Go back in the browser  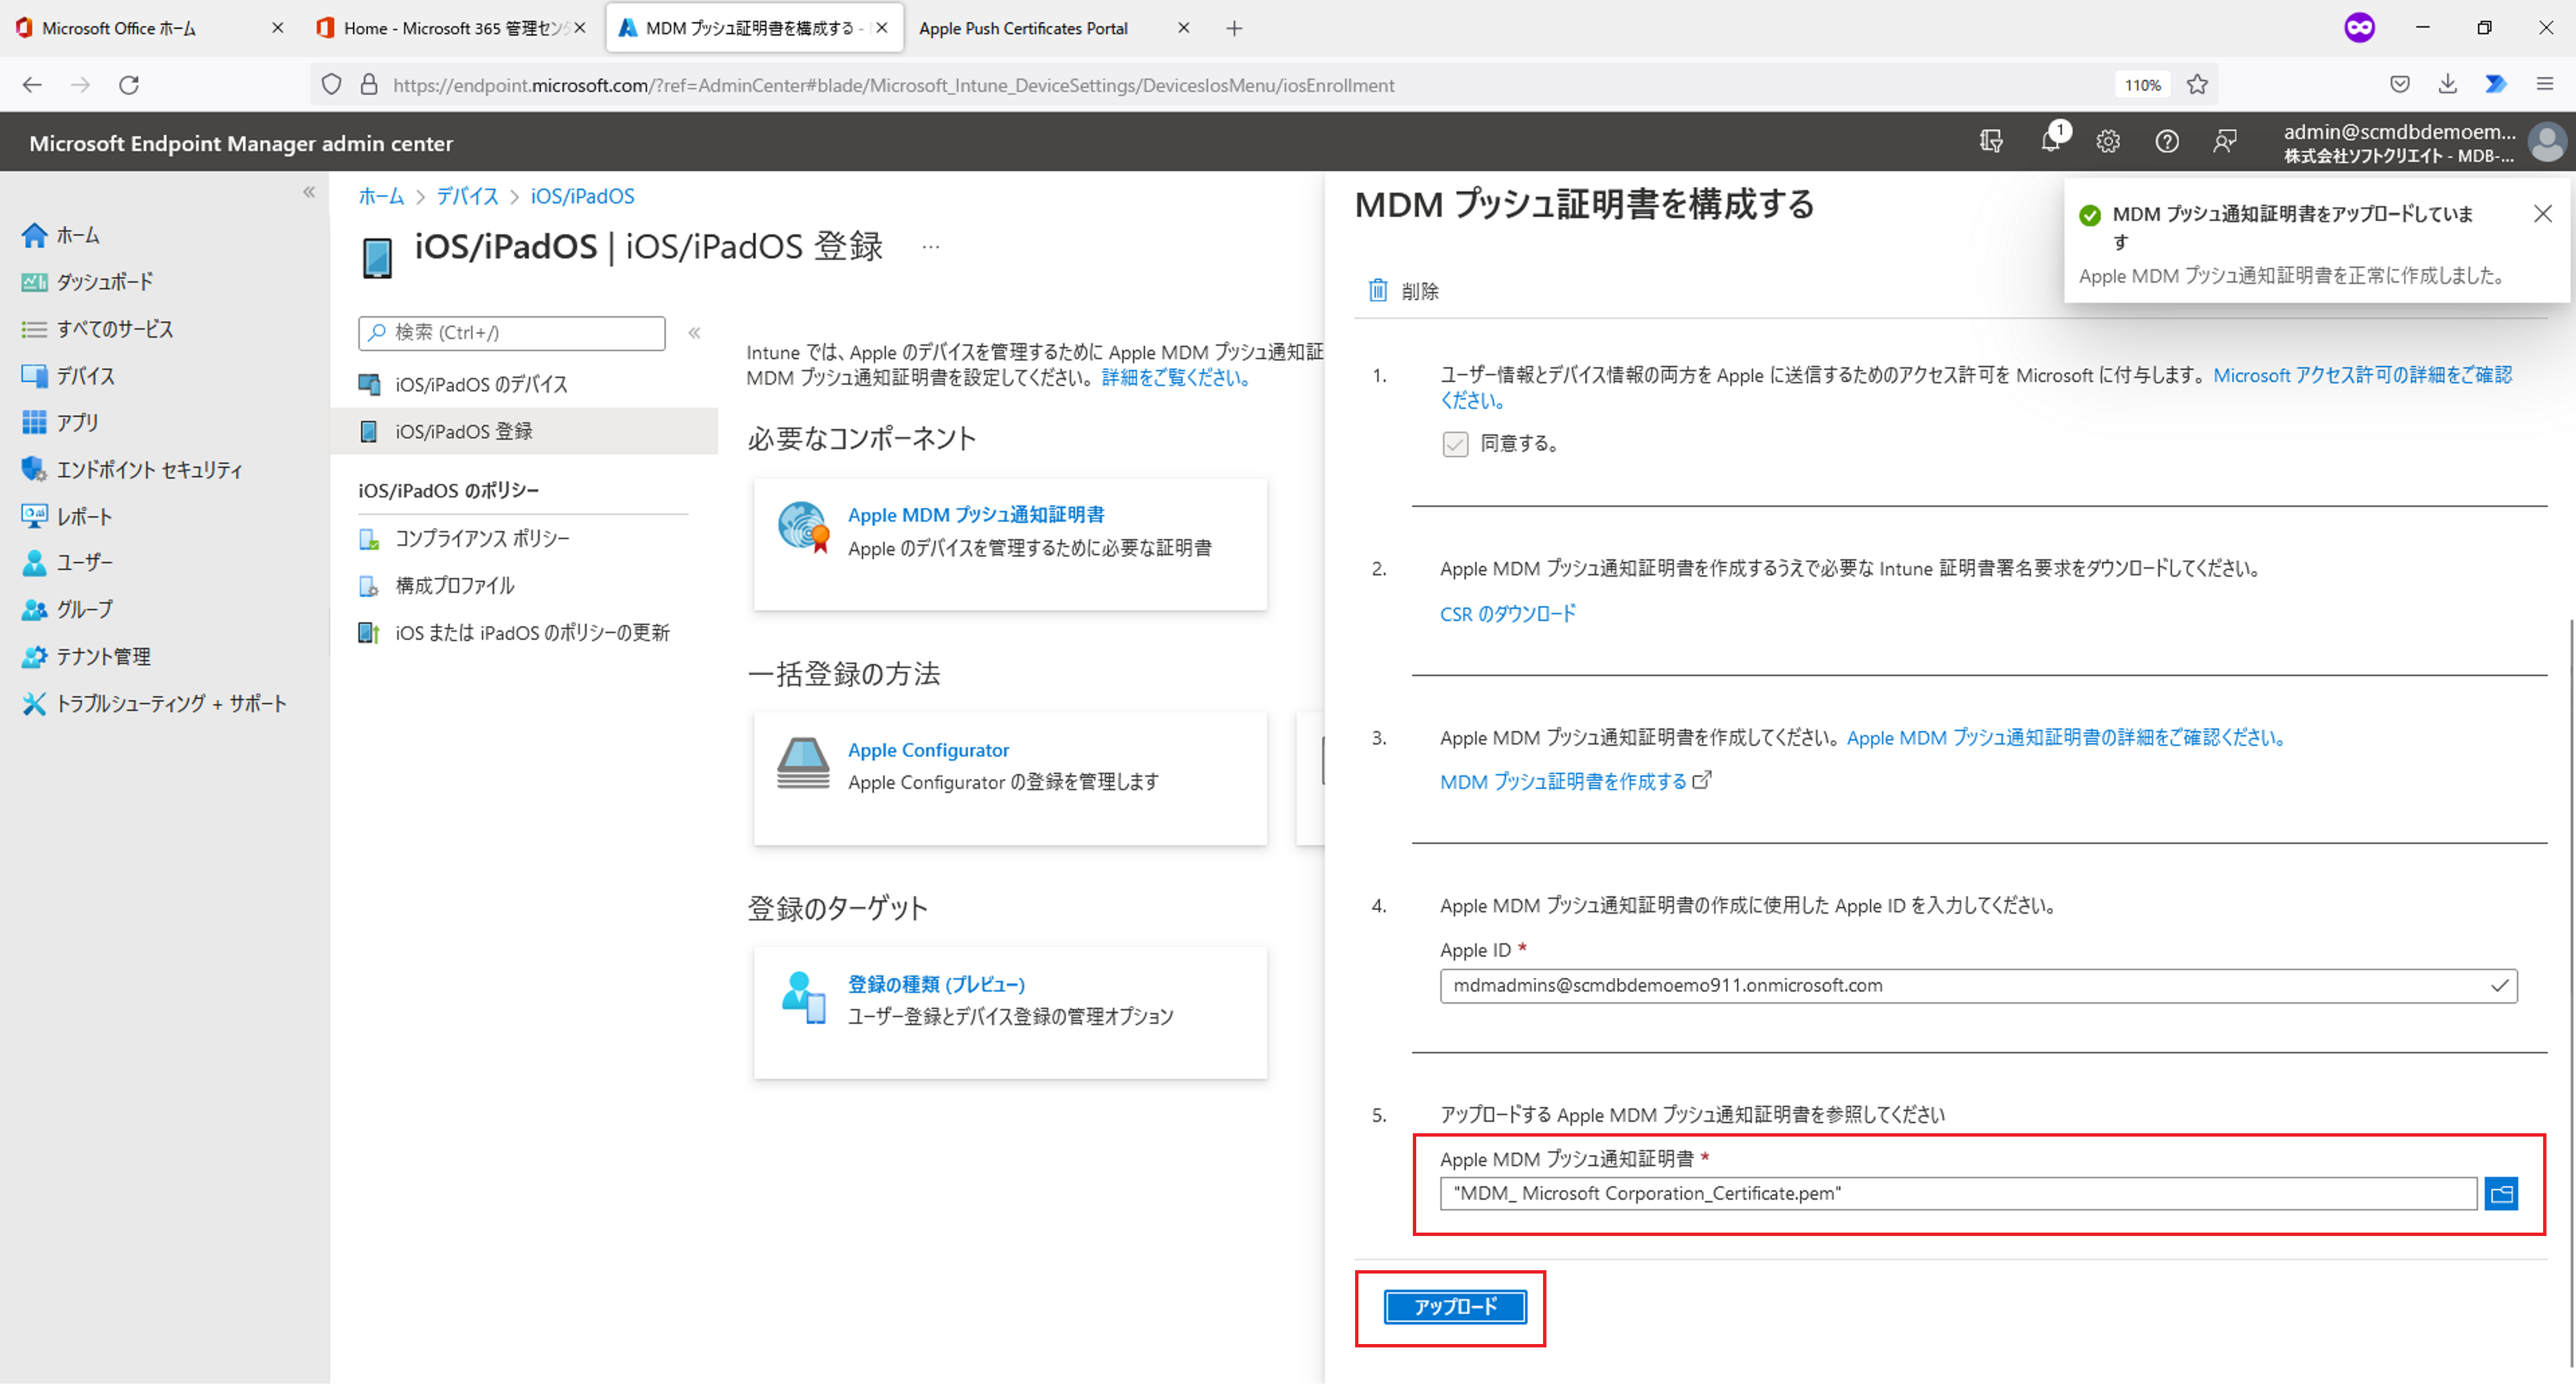(32, 85)
